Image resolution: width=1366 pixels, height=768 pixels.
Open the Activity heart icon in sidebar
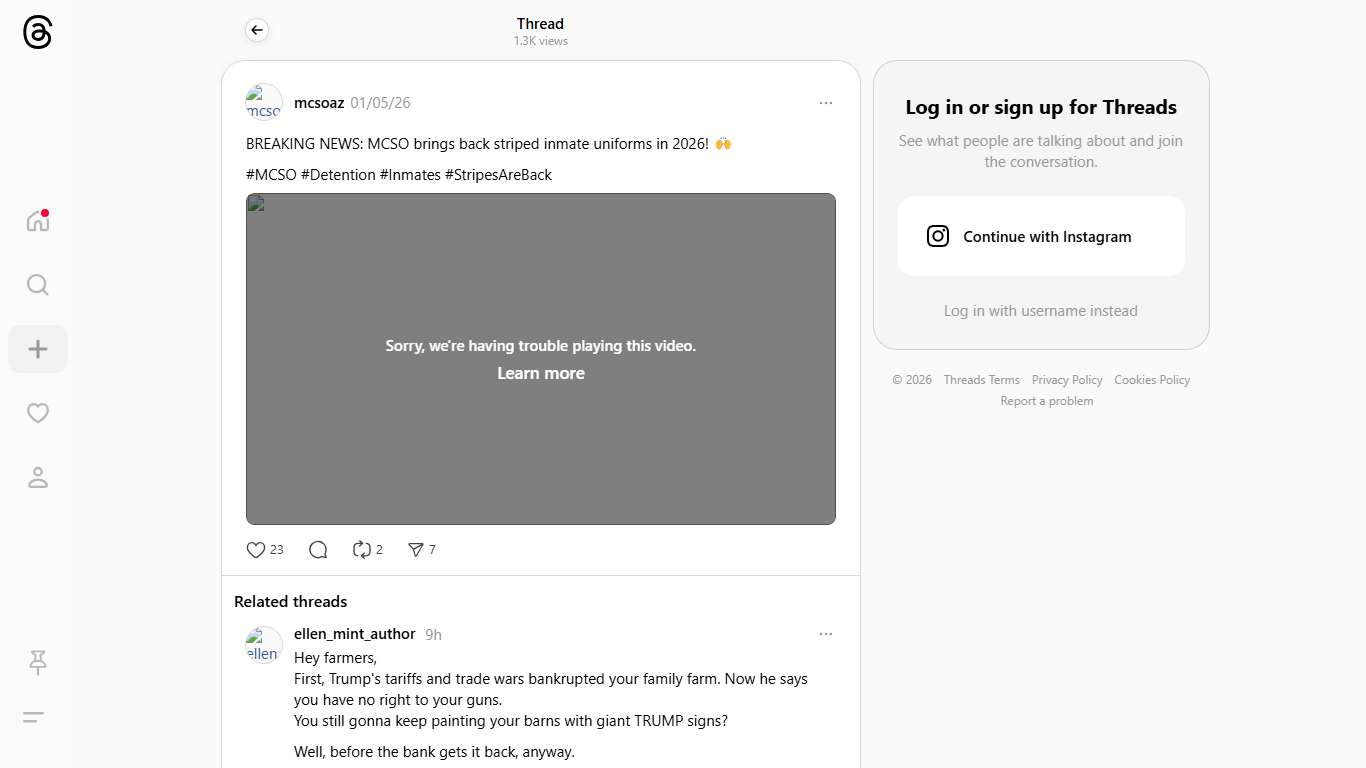(38, 413)
